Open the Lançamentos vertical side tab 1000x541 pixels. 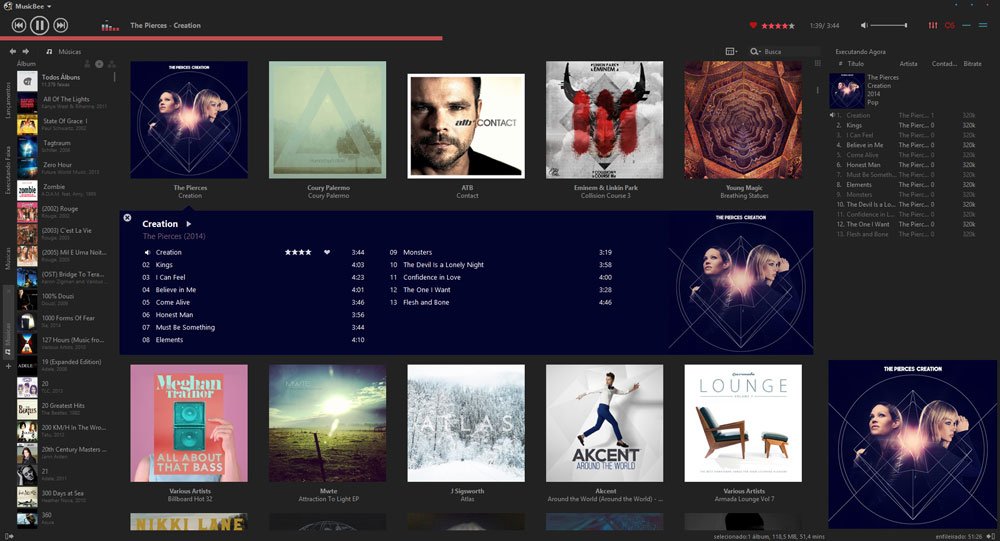(x=8, y=100)
